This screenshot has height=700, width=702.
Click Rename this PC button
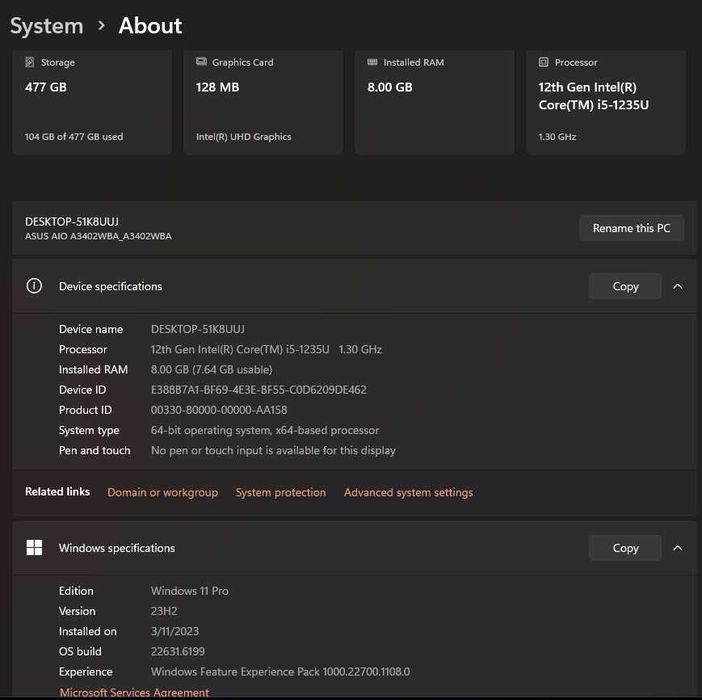point(631,228)
